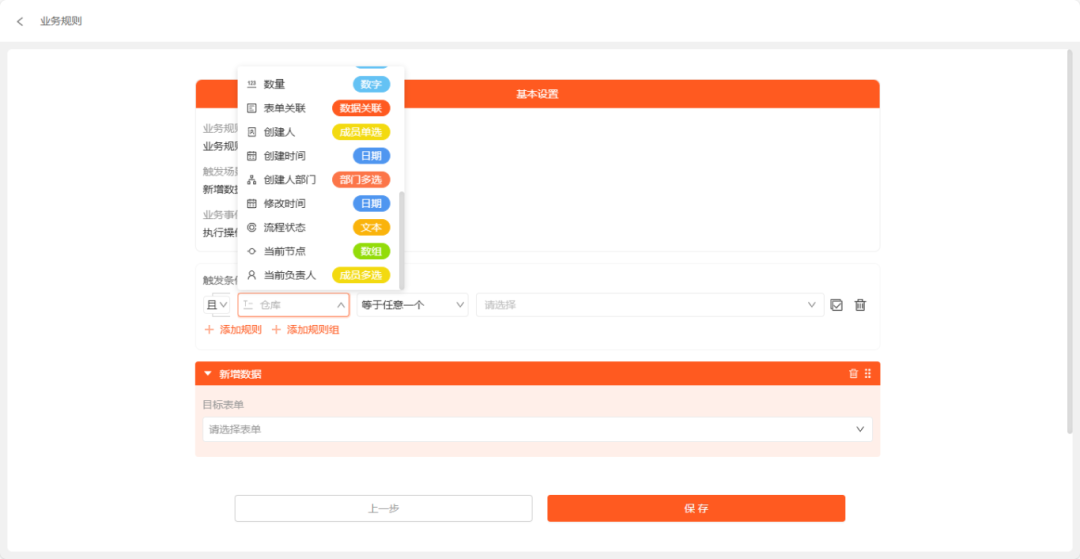This screenshot has height=559, width=1080.
Task: Click the trash icon in the 新增数据 header
Action: tap(853, 373)
